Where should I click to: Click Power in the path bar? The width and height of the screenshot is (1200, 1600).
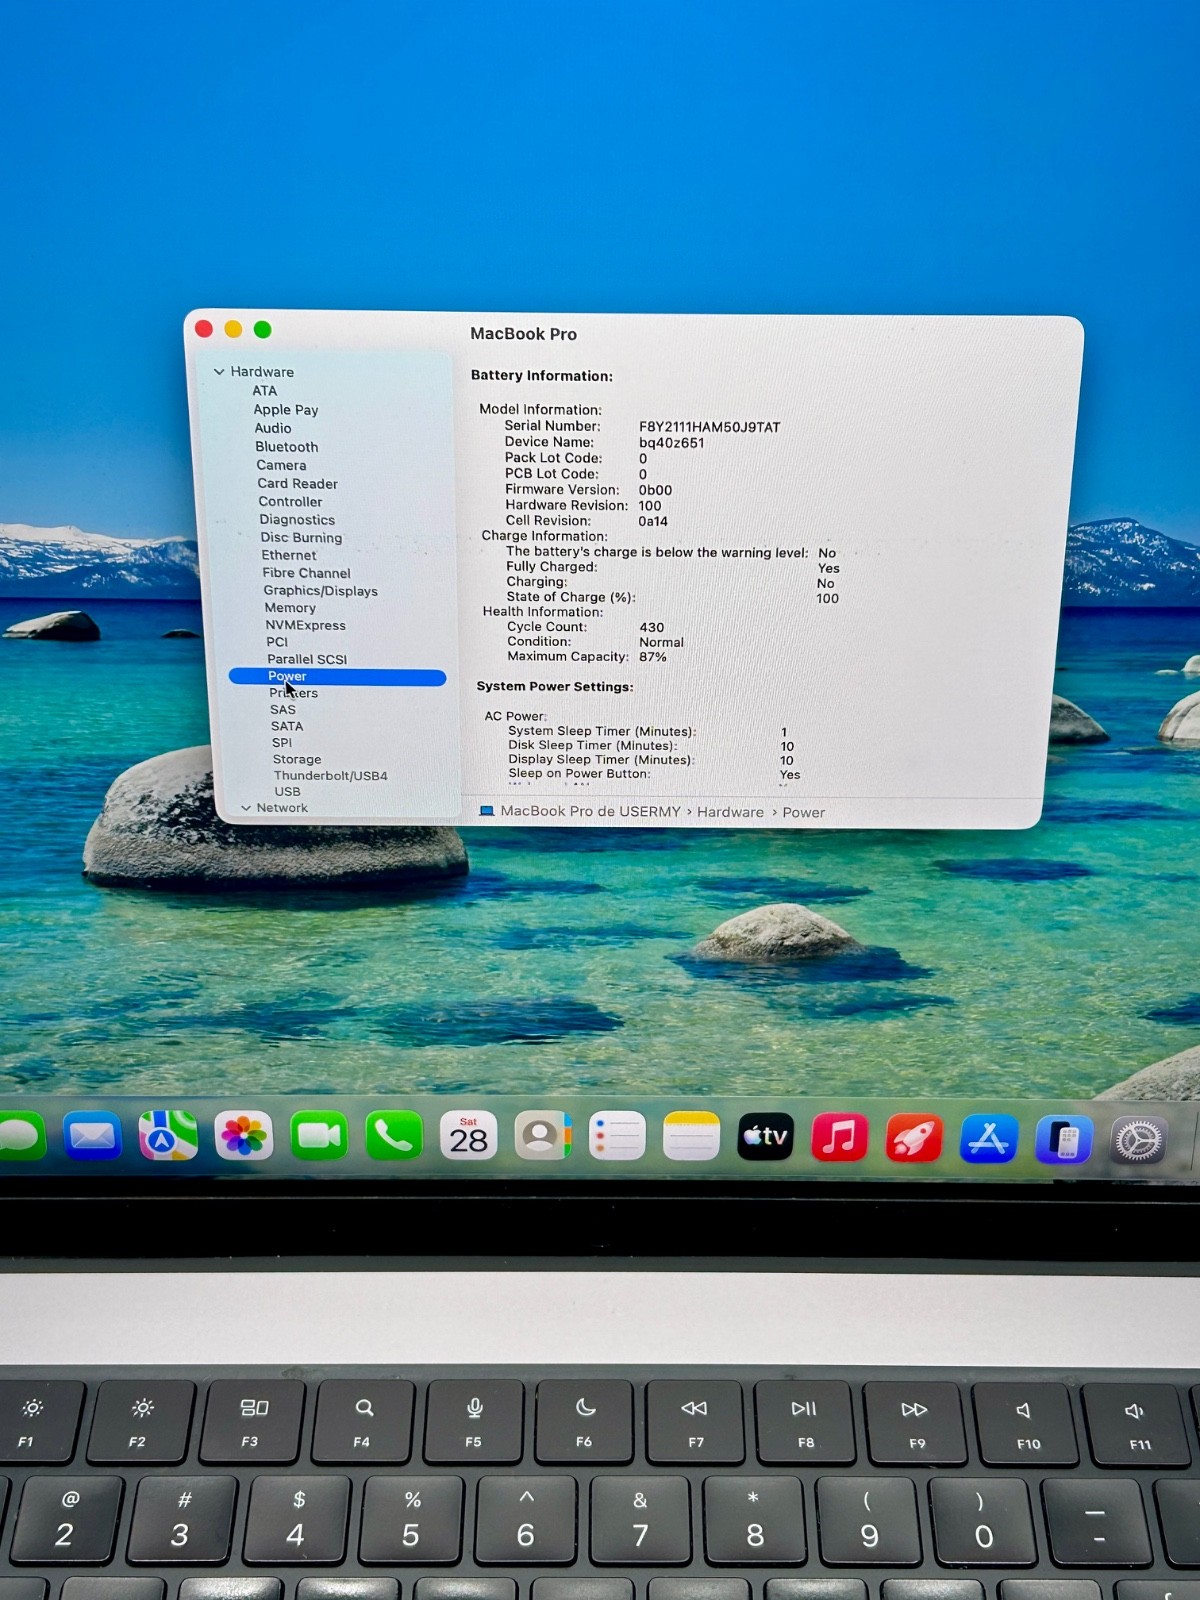(804, 813)
